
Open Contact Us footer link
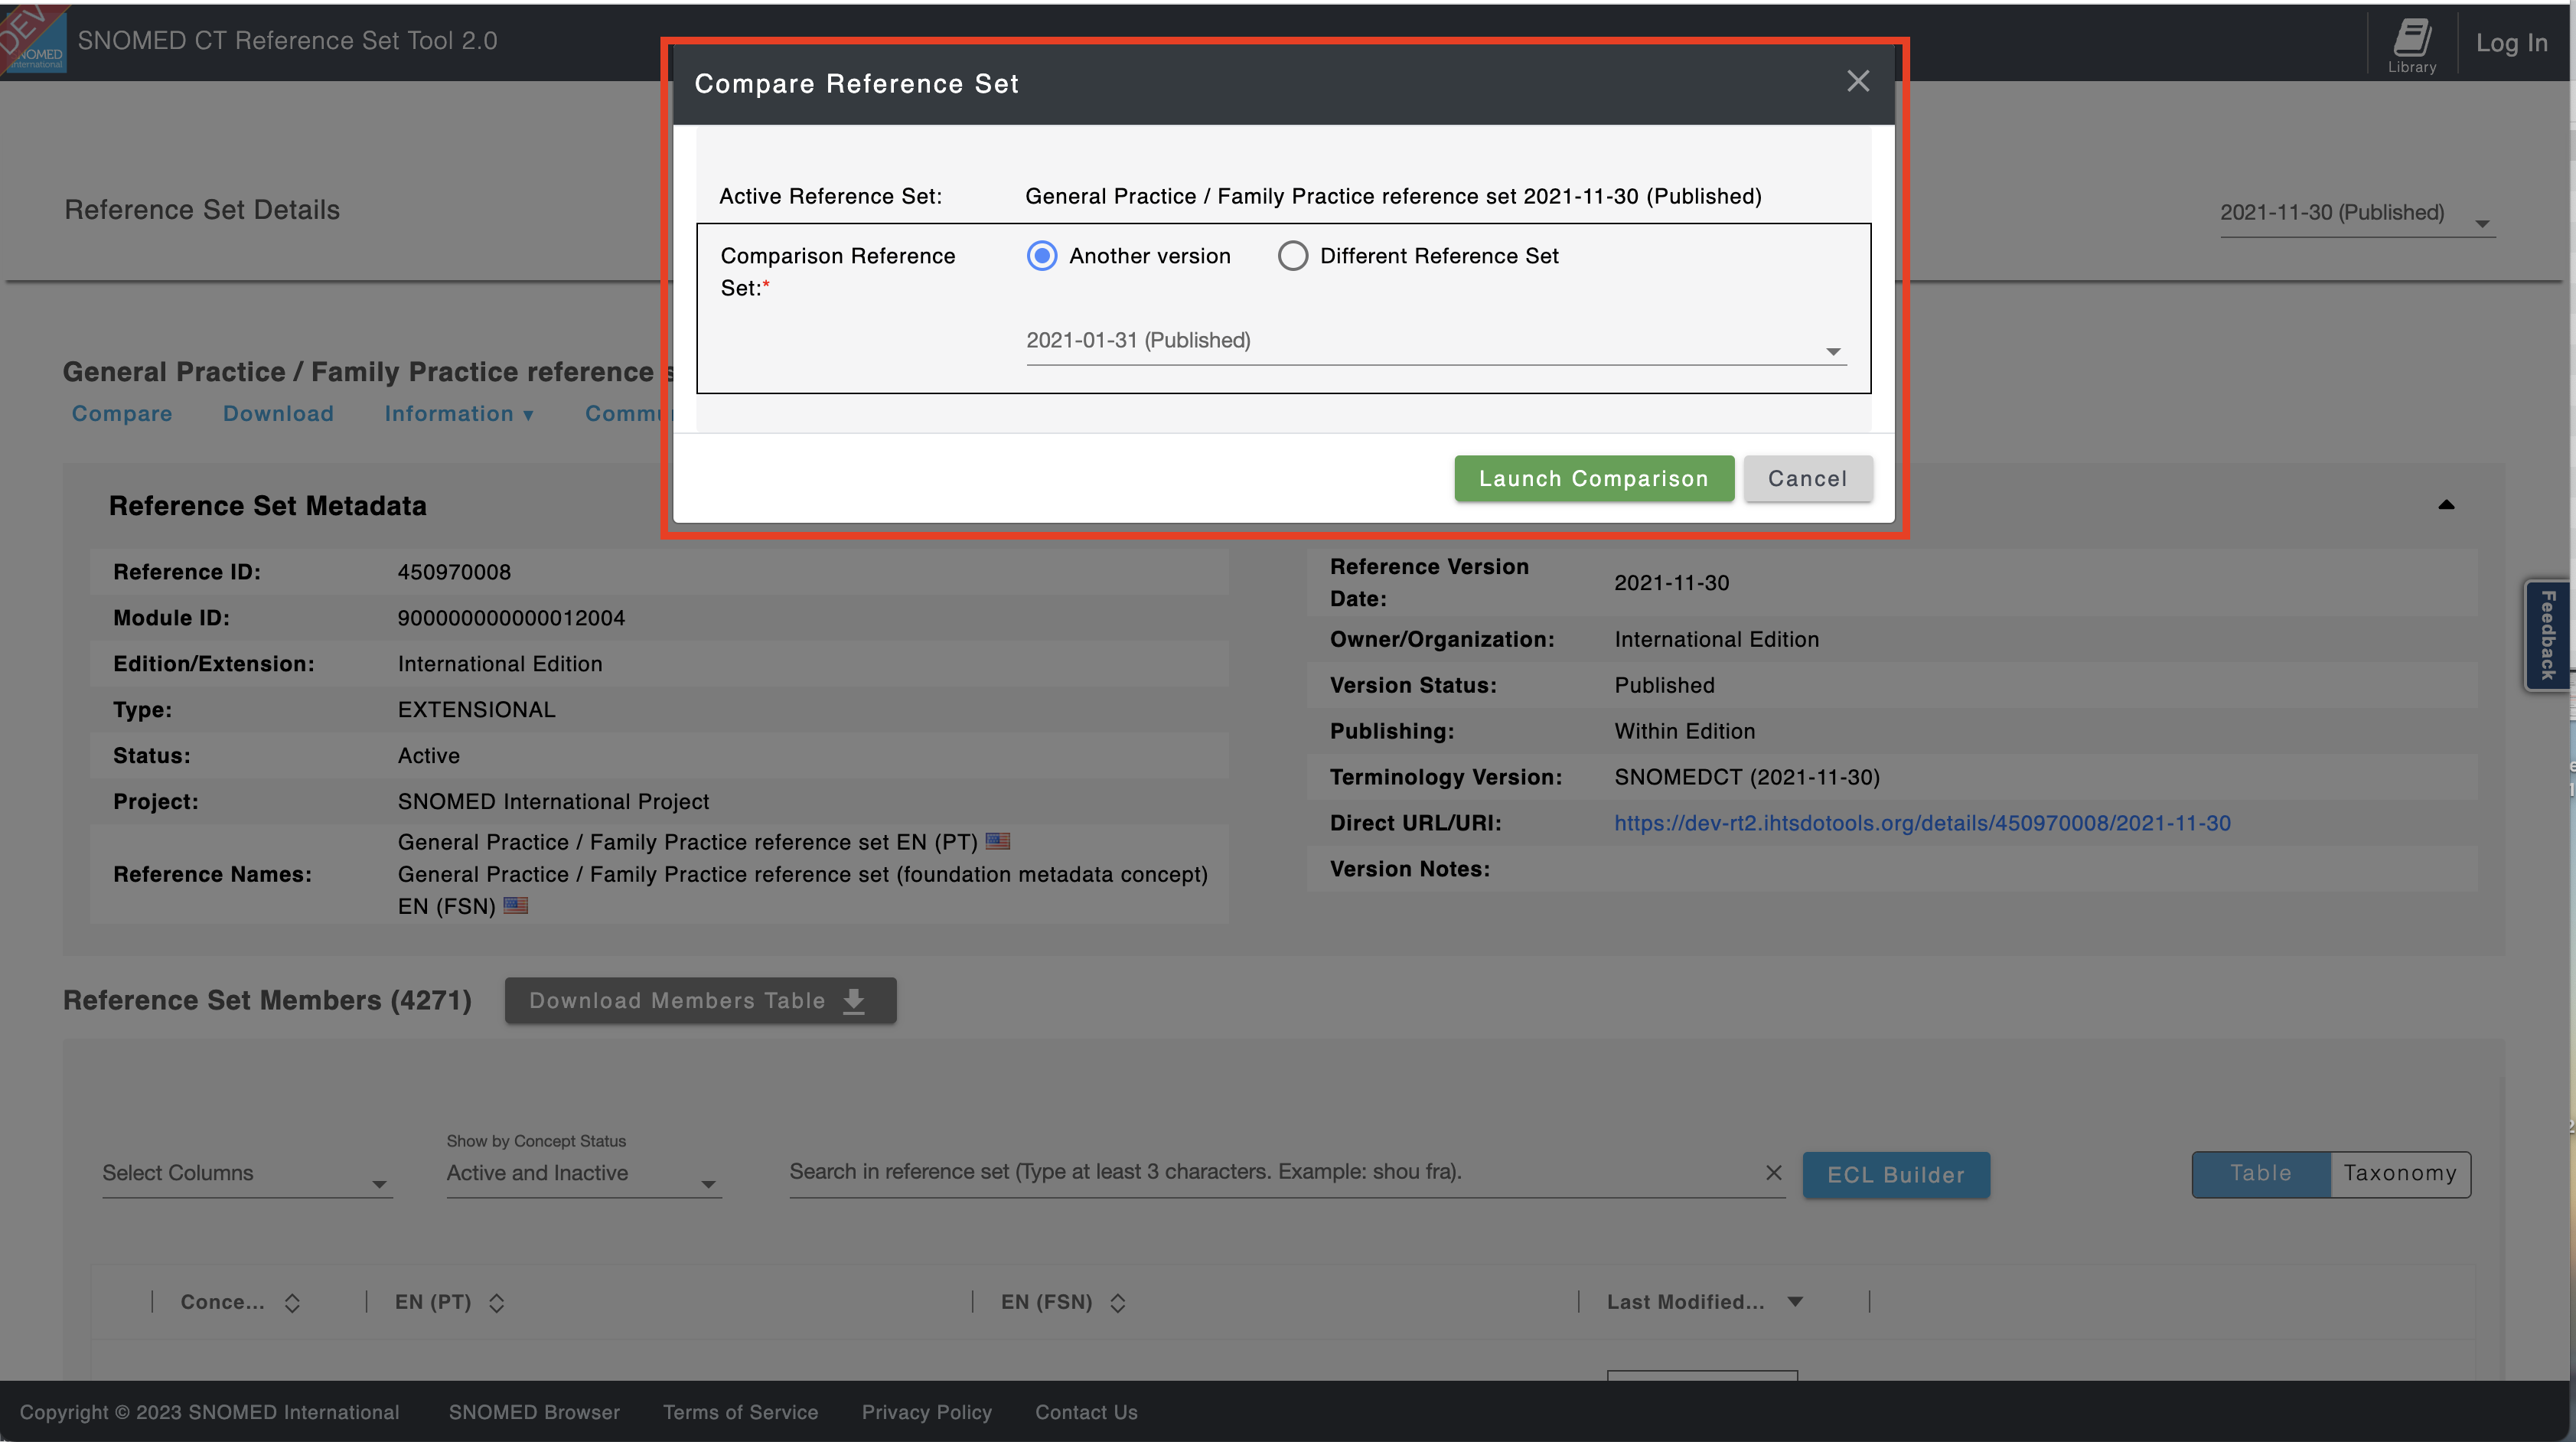pyautogui.click(x=1086, y=1412)
